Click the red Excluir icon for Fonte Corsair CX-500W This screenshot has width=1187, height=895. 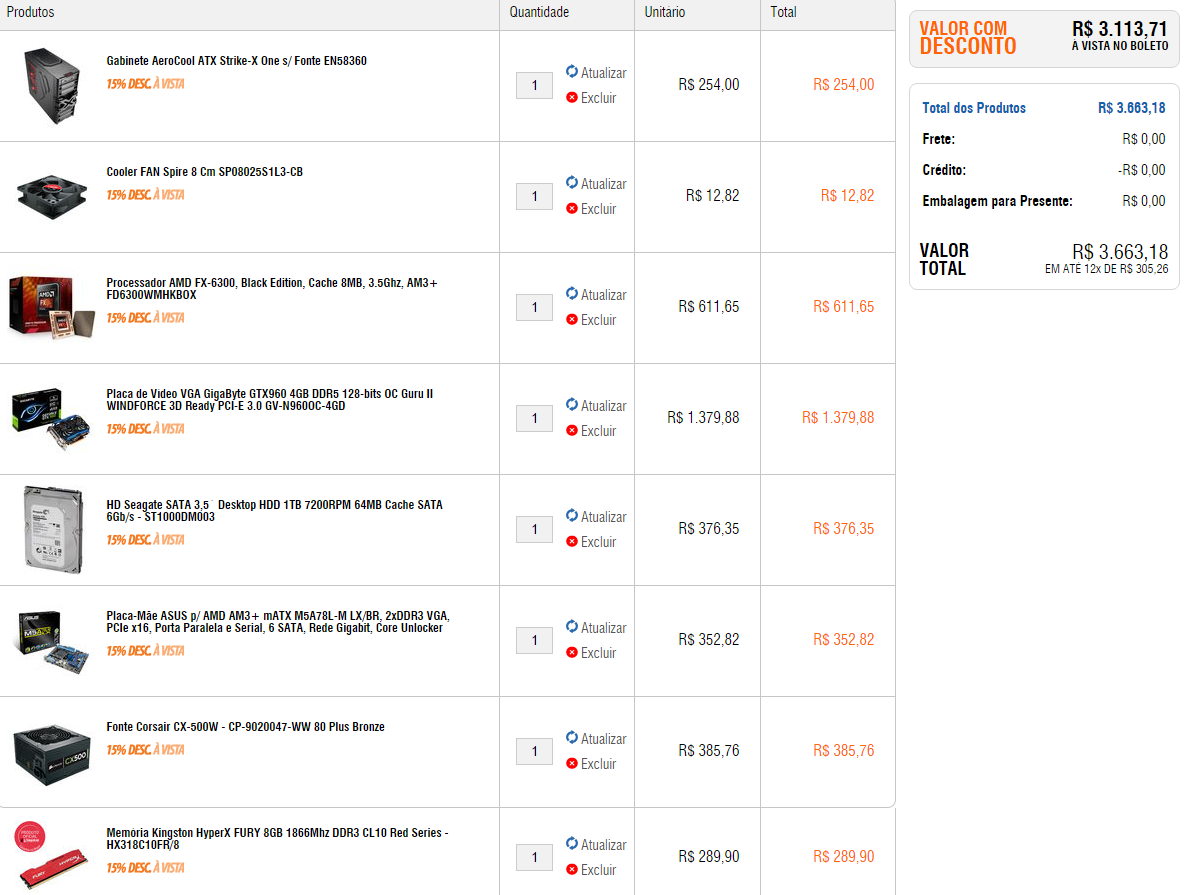pyautogui.click(x=572, y=763)
